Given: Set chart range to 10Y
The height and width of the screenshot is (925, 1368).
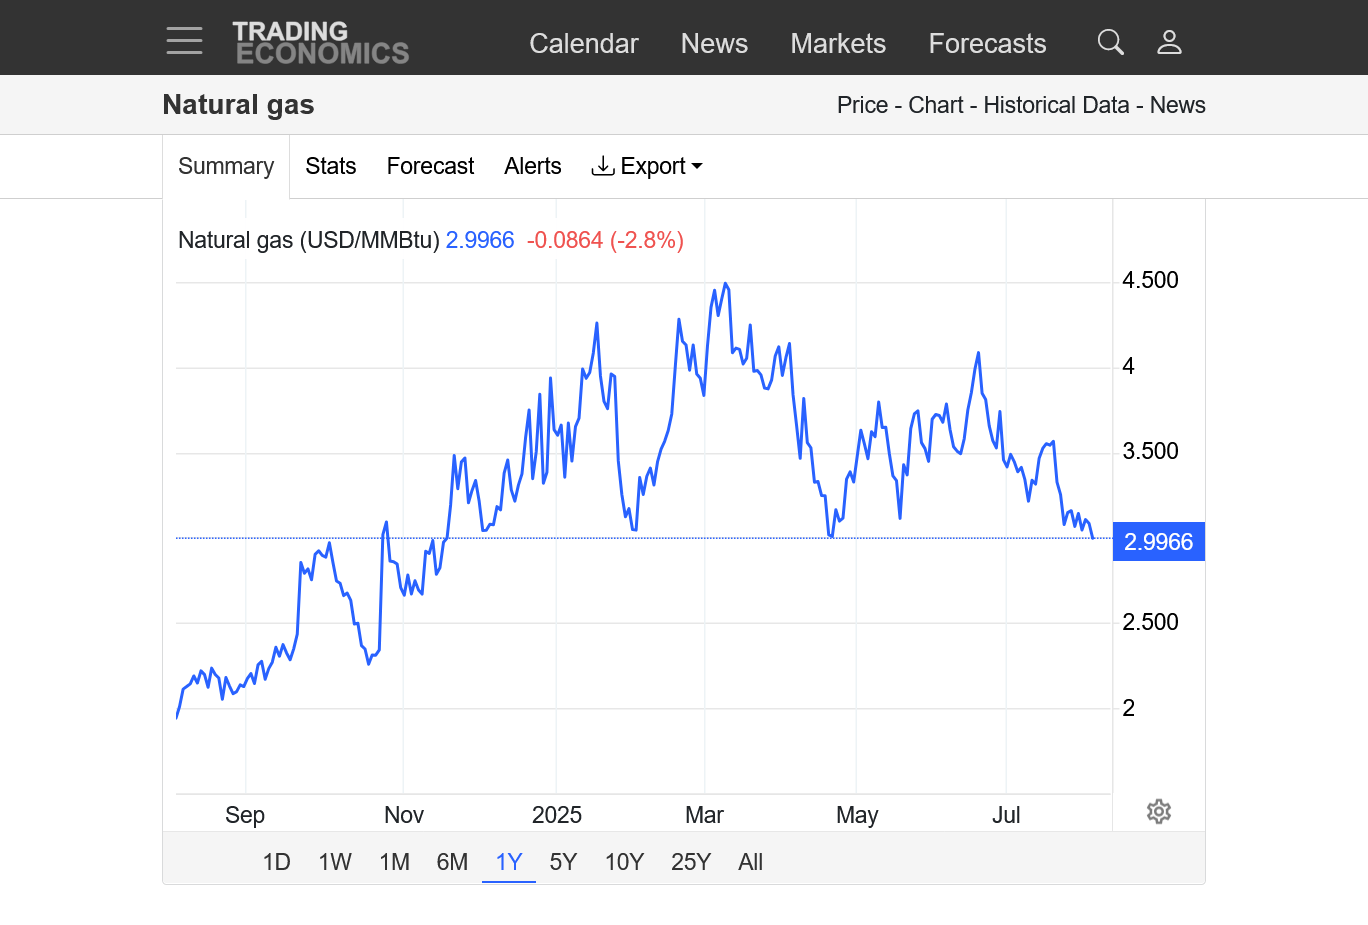Looking at the screenshot, I should point(624,862).
